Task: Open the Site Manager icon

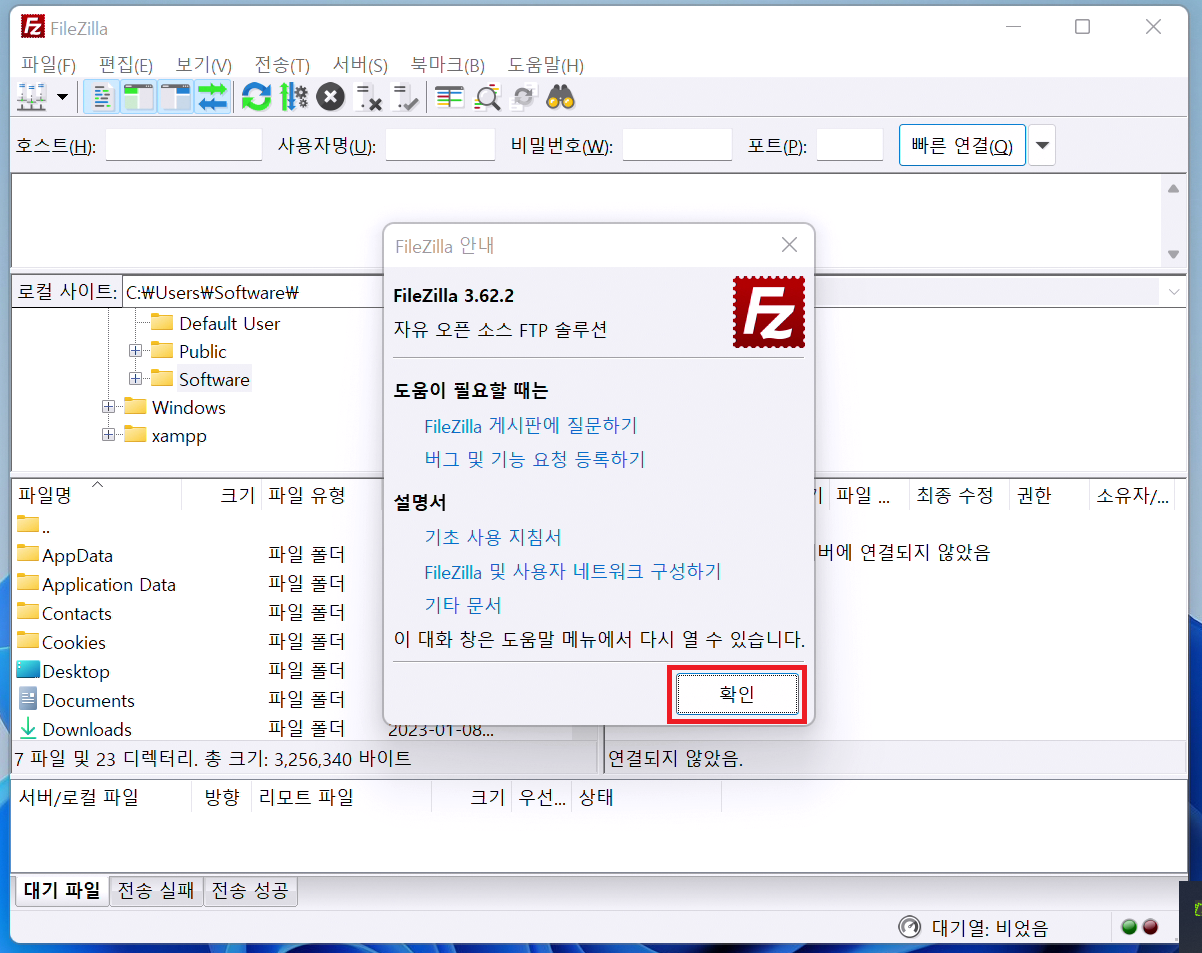Action: [x=32, y=97]
